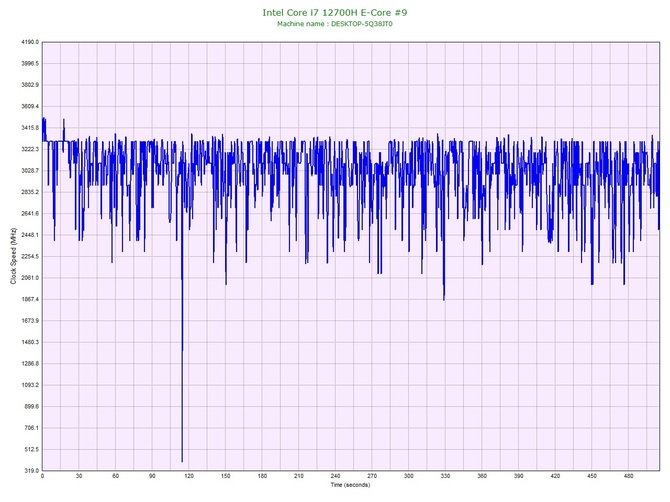Click the y-axis value 899.6
This screenshot has height=502, width=670.
click(x=31, y=406)
